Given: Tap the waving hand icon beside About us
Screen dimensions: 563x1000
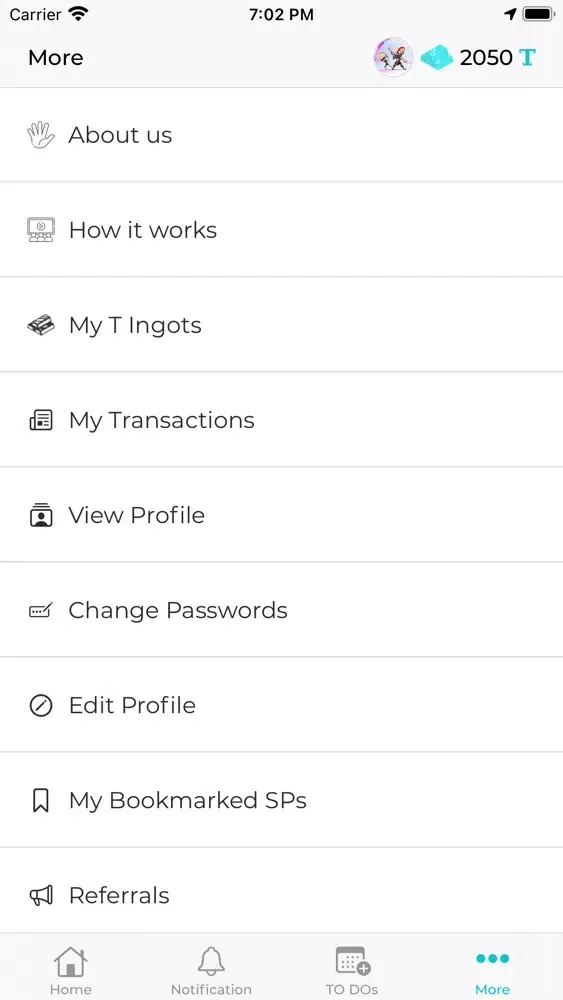Looking at the screenshot, I should click(x=41, y=135).
